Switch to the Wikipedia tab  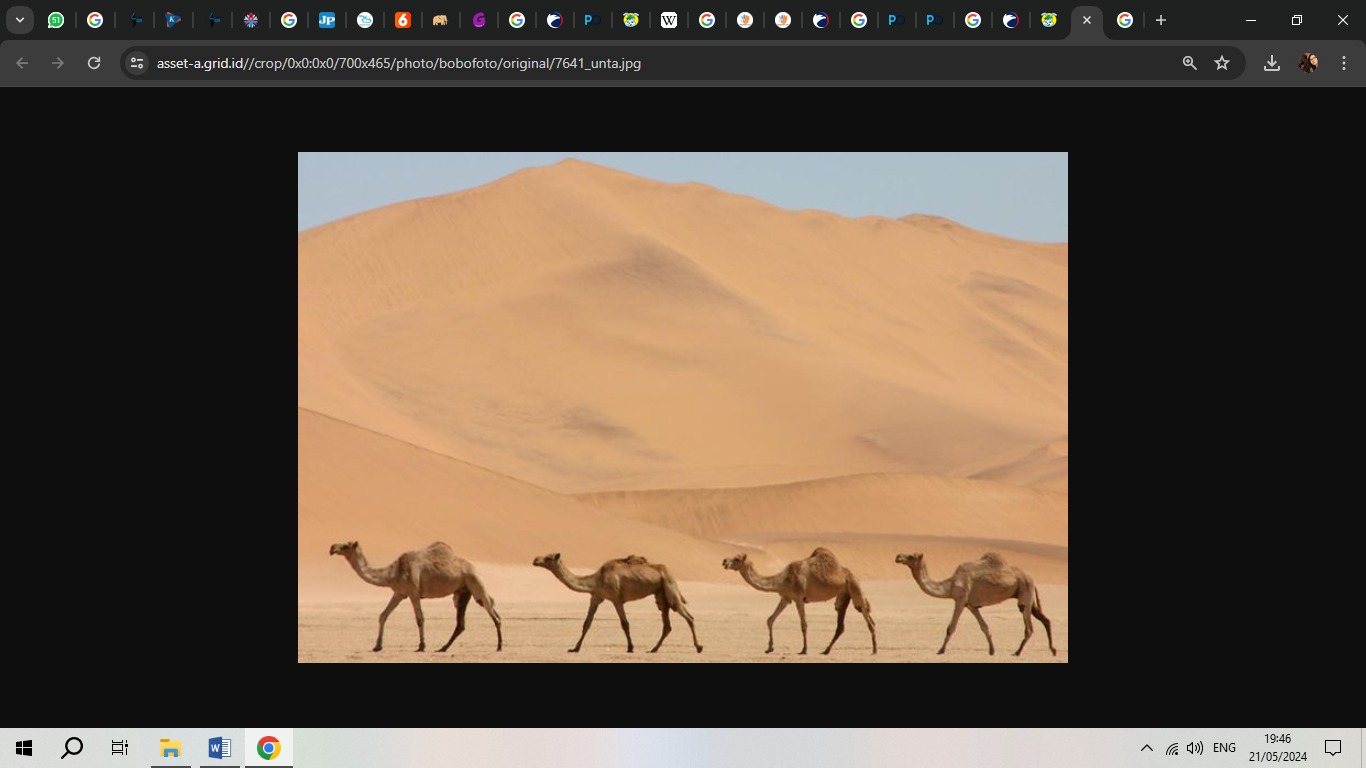[x=669, y=20]
